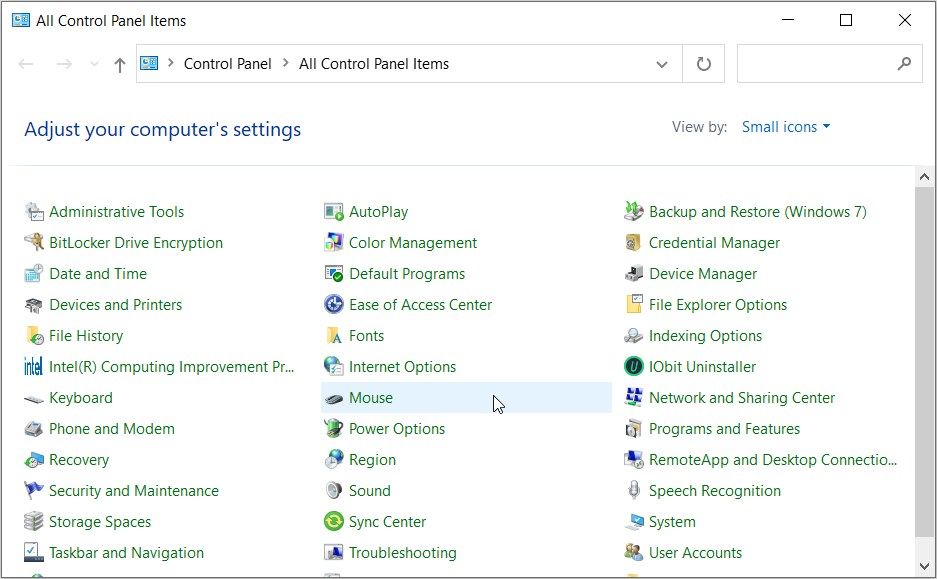Click the Default Programs icon
The height and width of the screenshot is (579, 937).
tap(334, 274)
